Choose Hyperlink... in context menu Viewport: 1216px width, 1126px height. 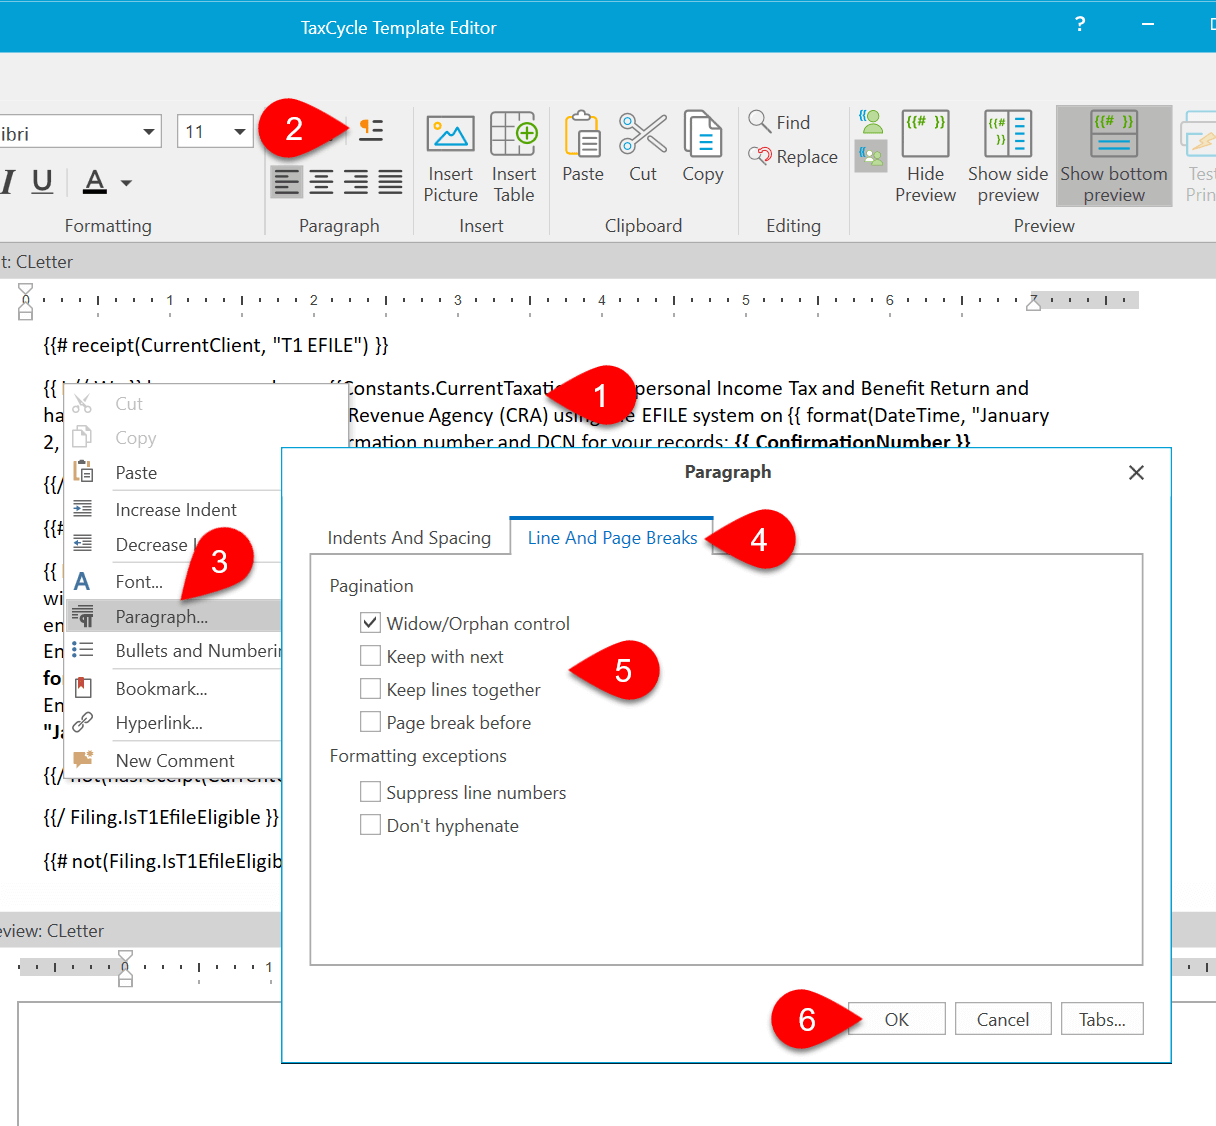(159, 723)
